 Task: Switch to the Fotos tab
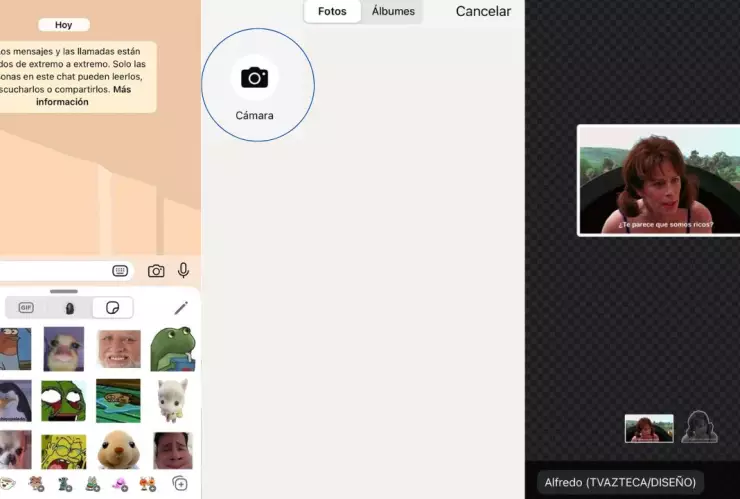tap(332, 11)
